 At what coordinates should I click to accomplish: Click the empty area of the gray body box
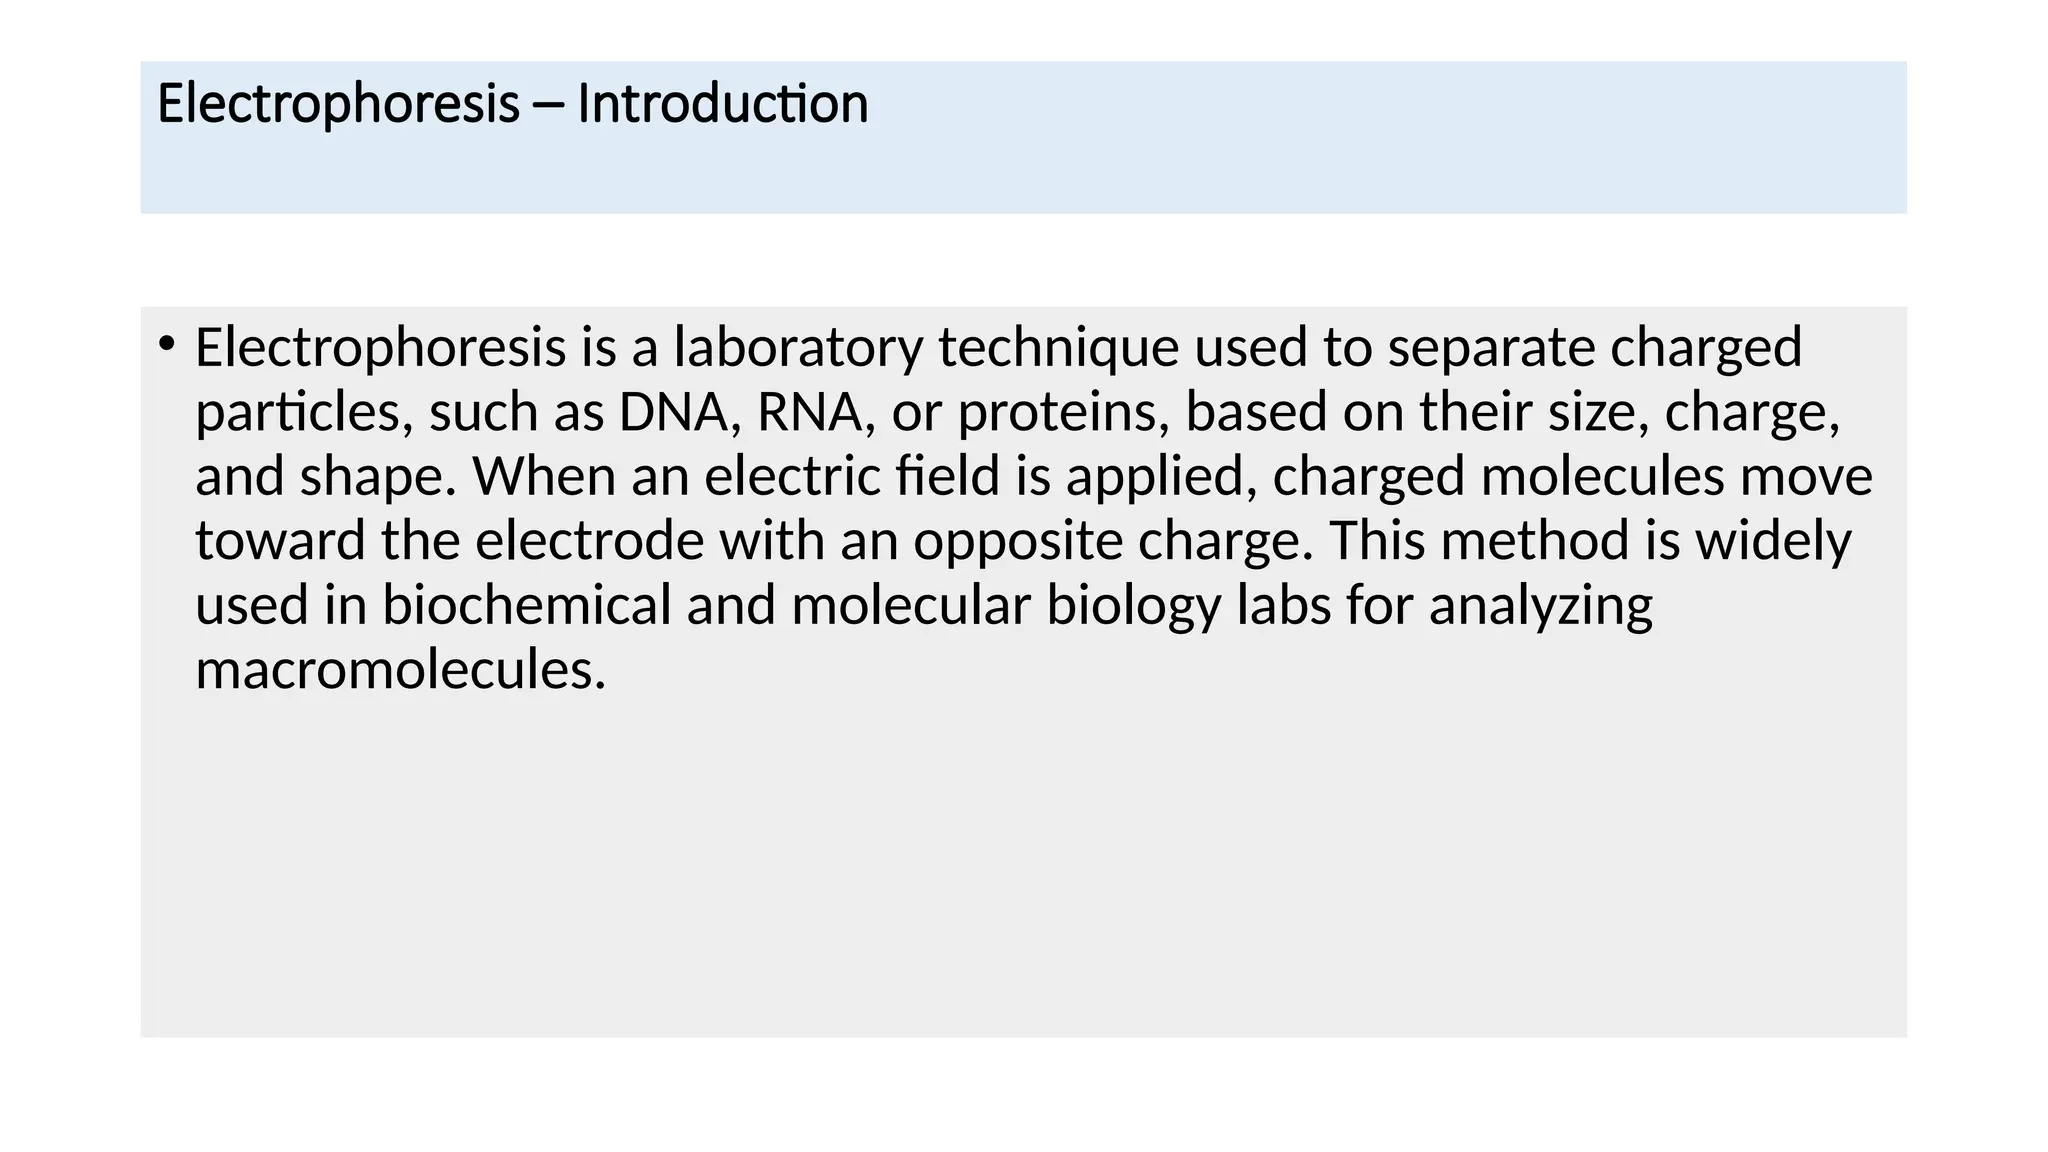coord(1024,870)
